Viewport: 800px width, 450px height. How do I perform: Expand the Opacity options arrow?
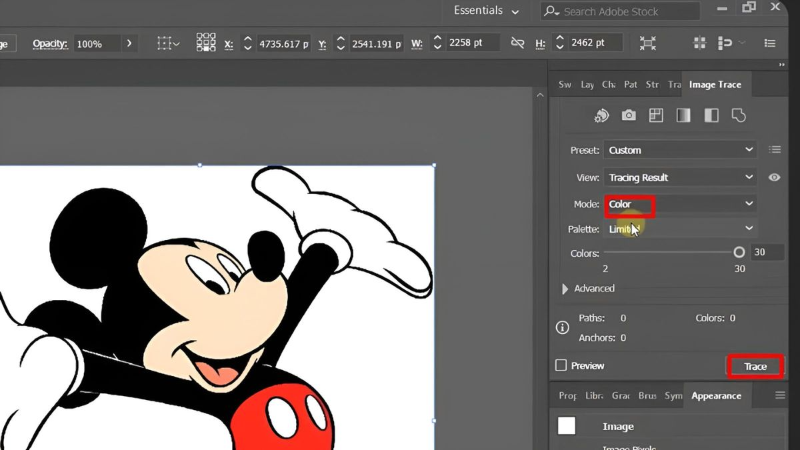[x=129, y=43]
